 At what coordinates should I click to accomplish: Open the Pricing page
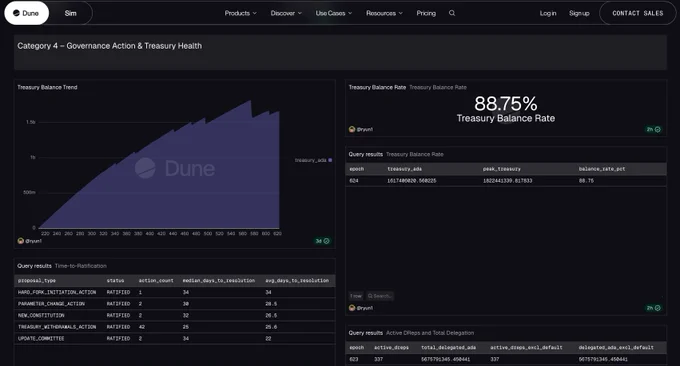426,13
